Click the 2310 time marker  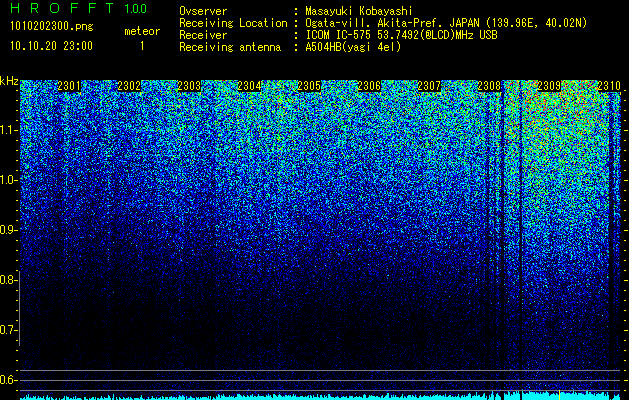609,86
